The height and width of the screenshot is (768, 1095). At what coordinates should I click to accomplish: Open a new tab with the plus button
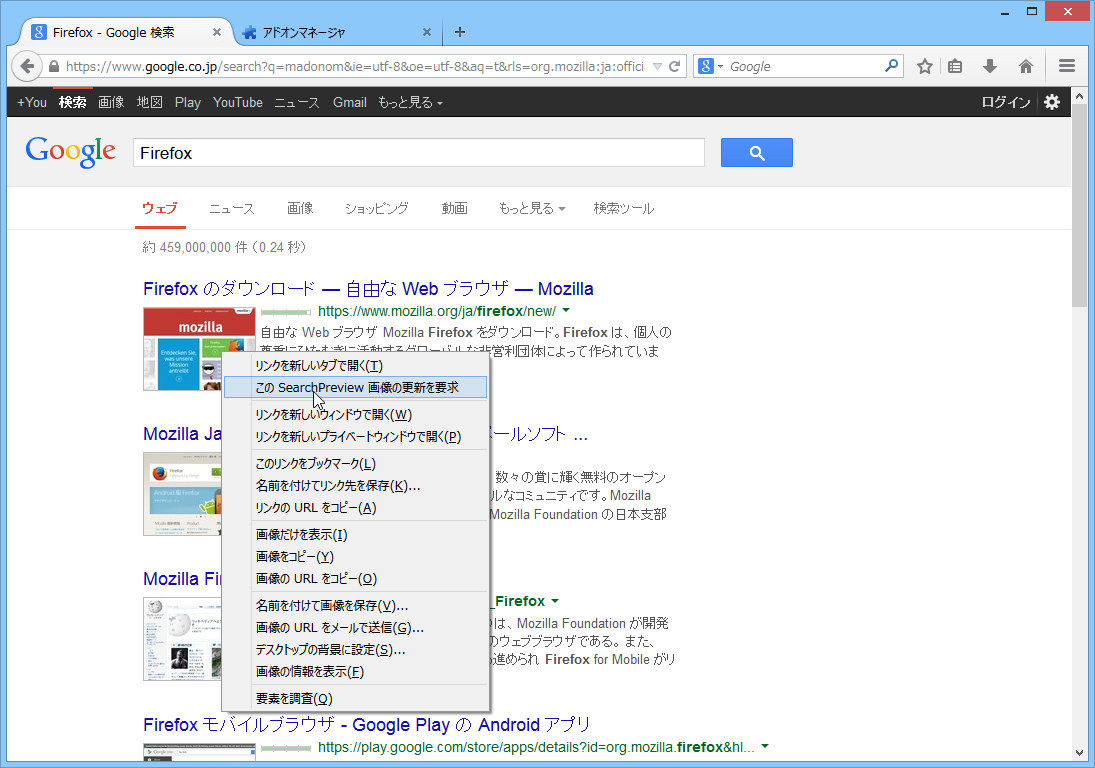[459, 31]
